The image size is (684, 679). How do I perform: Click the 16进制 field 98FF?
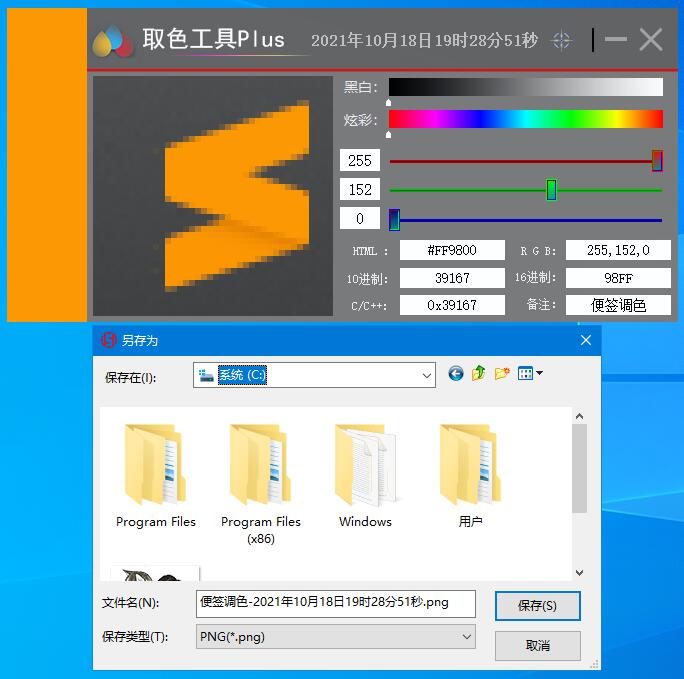pyautogui.click(x=618, y=278)
